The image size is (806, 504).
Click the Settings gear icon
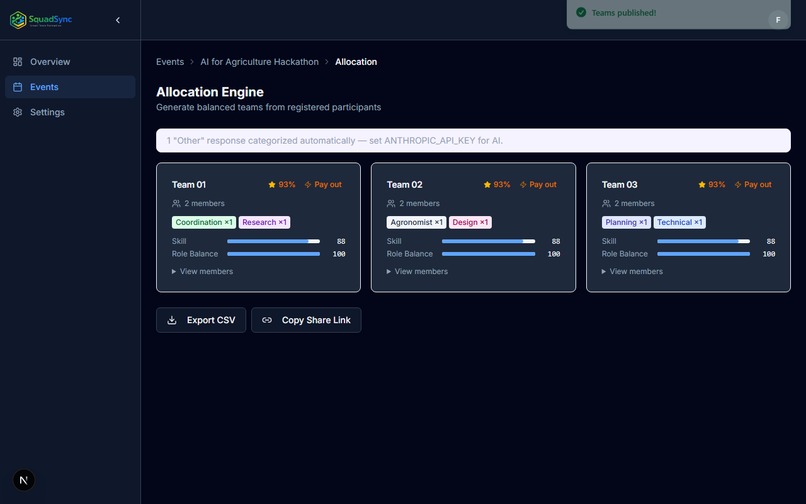point(17,112)
